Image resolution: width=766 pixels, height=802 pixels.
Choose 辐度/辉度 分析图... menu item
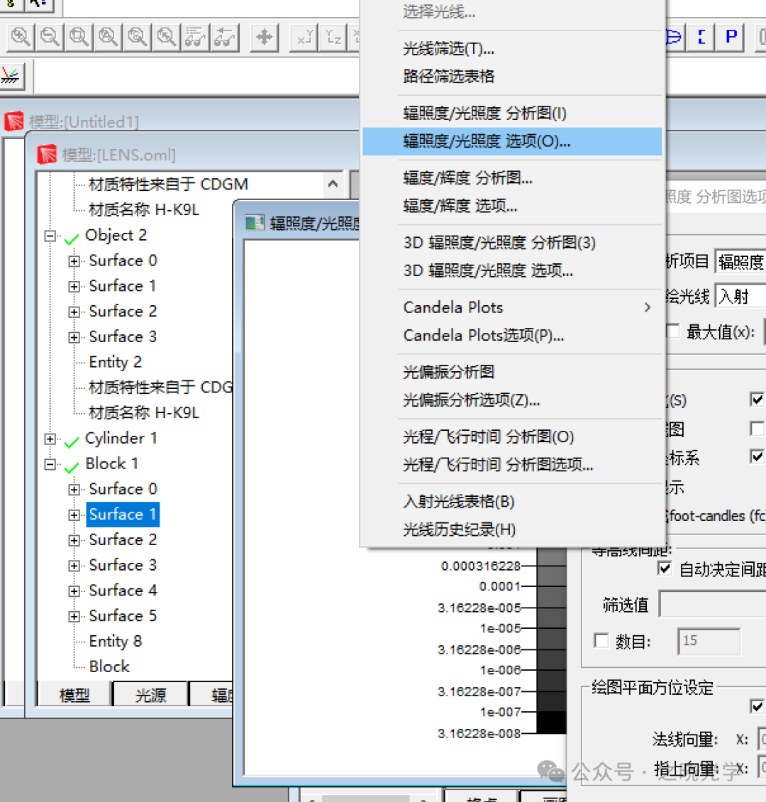(512, 178)
